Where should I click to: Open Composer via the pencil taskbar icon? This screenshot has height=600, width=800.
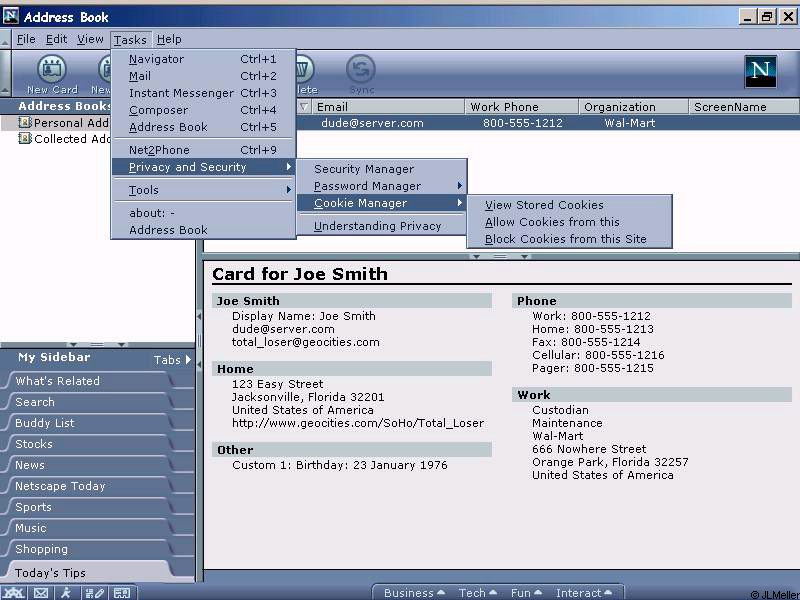coord(95,593)
